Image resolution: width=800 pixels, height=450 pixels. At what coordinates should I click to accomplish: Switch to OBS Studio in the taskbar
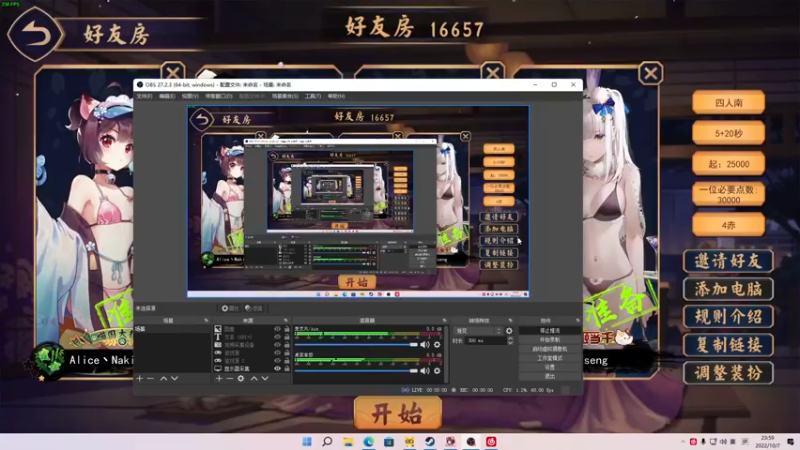471,441
